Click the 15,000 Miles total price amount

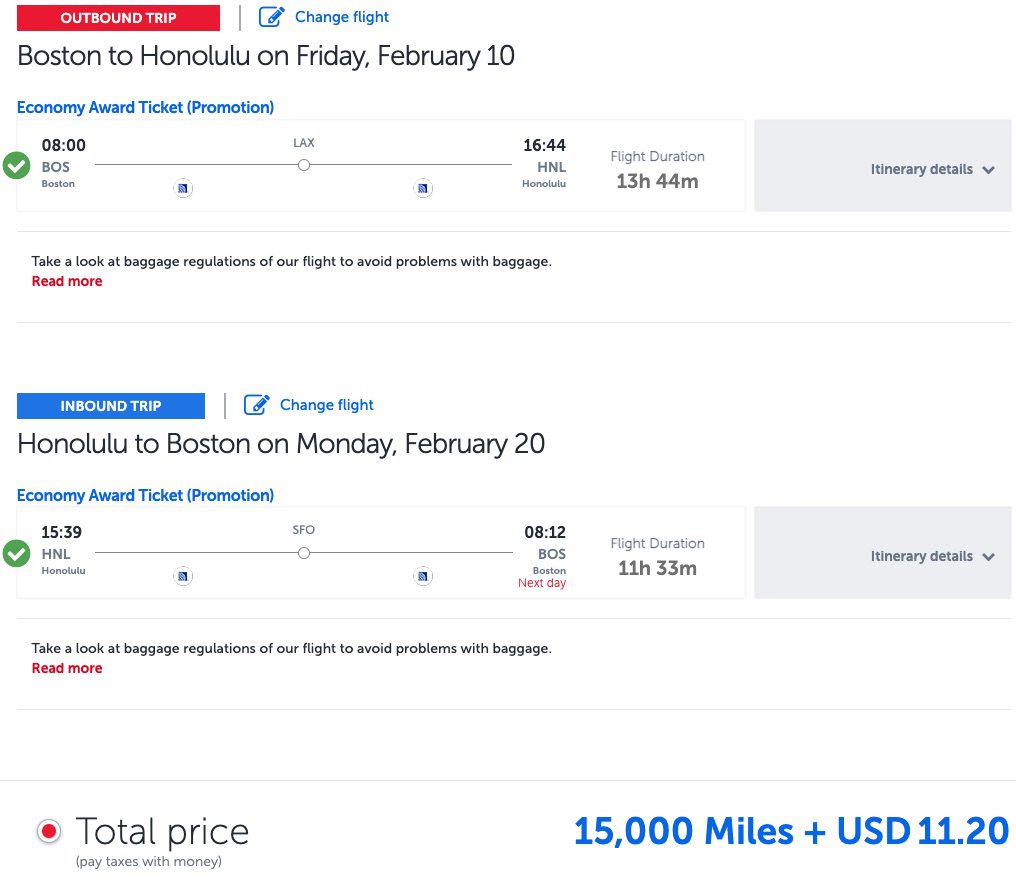click(x=674, y=830)
